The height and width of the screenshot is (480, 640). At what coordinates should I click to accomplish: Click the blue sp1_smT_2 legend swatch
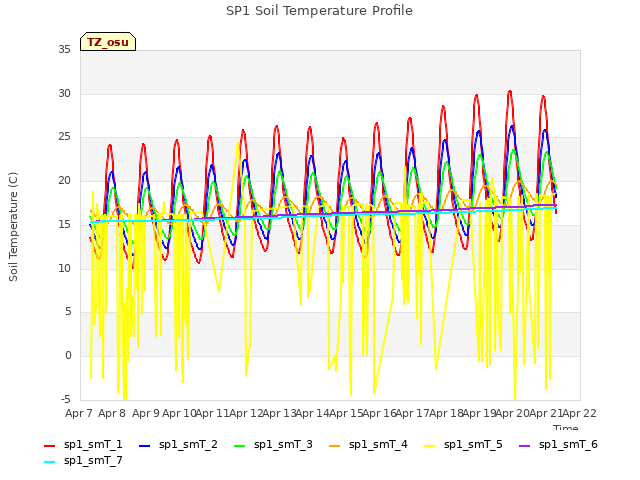click(144, 446)
